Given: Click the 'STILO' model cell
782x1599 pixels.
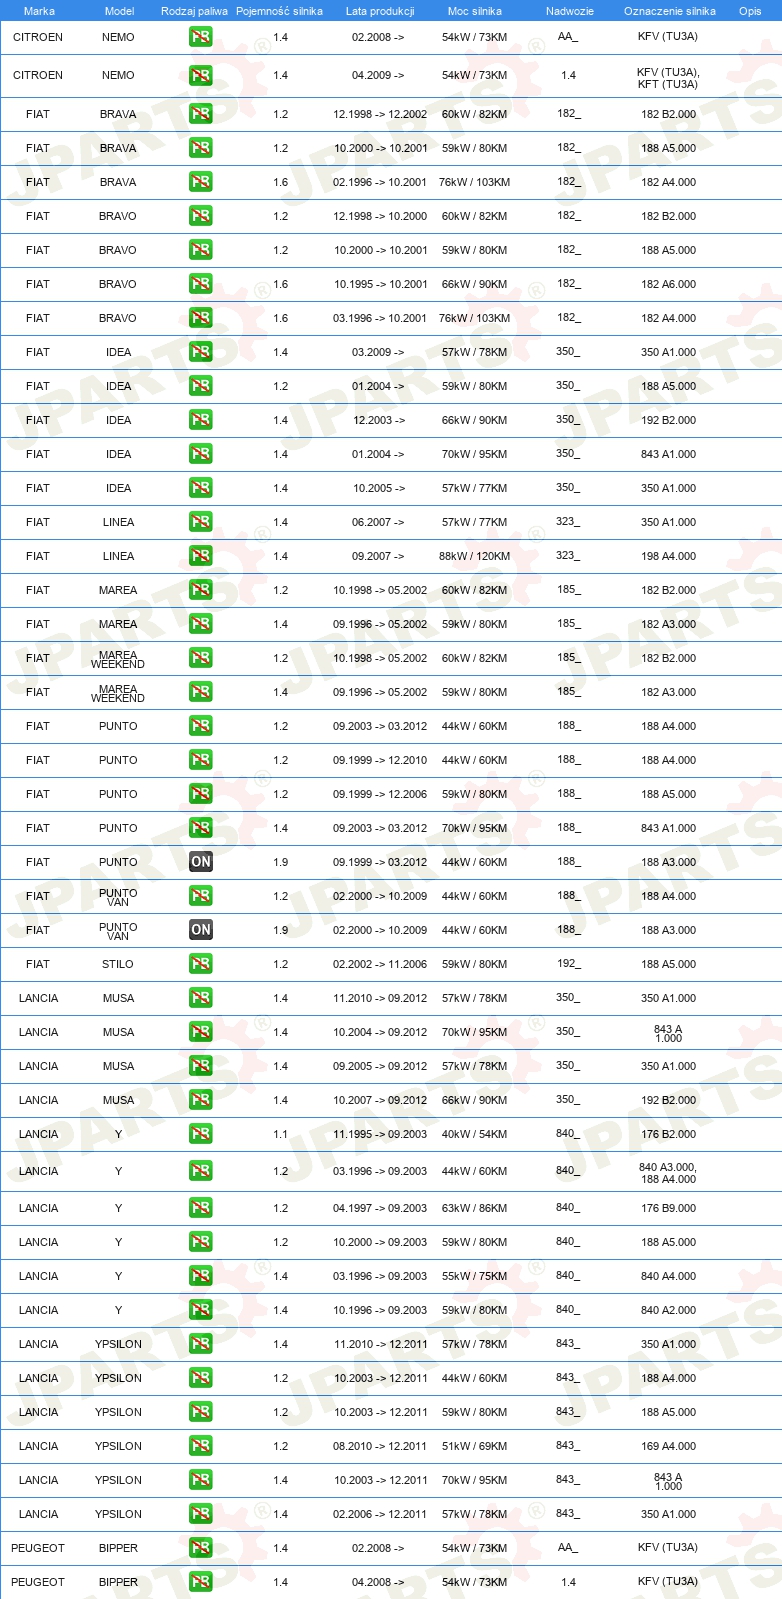Looking at the screenshot, I should [x=118, y=964].
